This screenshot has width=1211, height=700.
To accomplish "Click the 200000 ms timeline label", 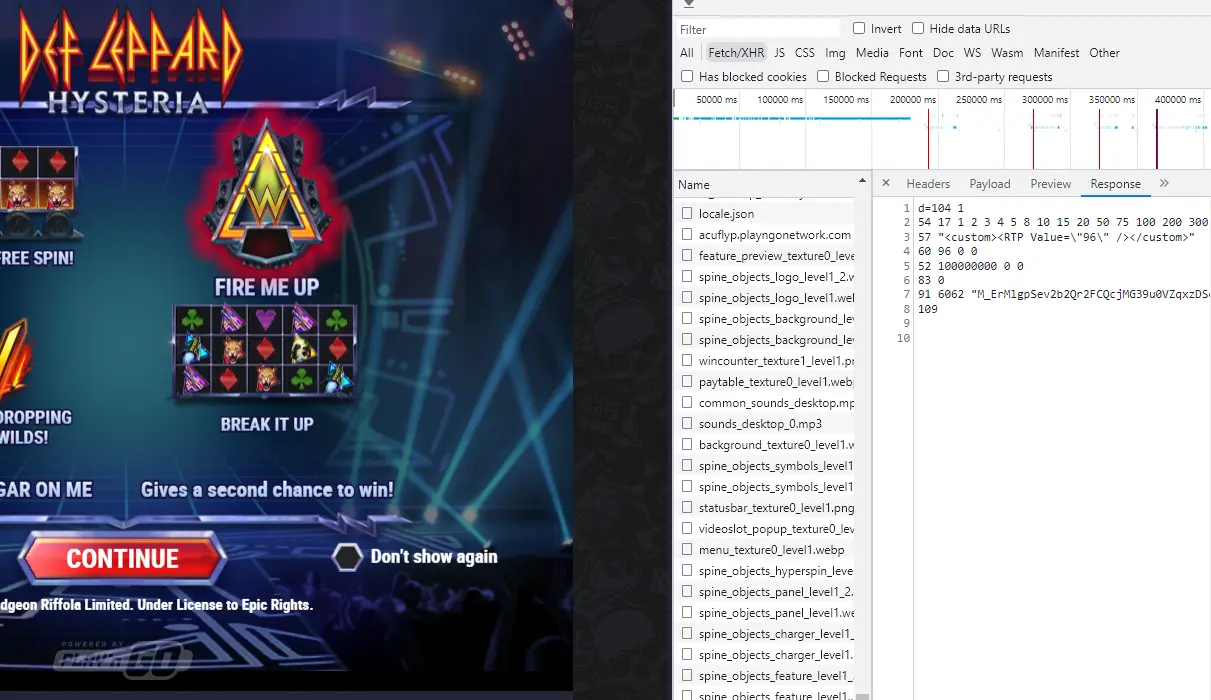I will 912,100.
